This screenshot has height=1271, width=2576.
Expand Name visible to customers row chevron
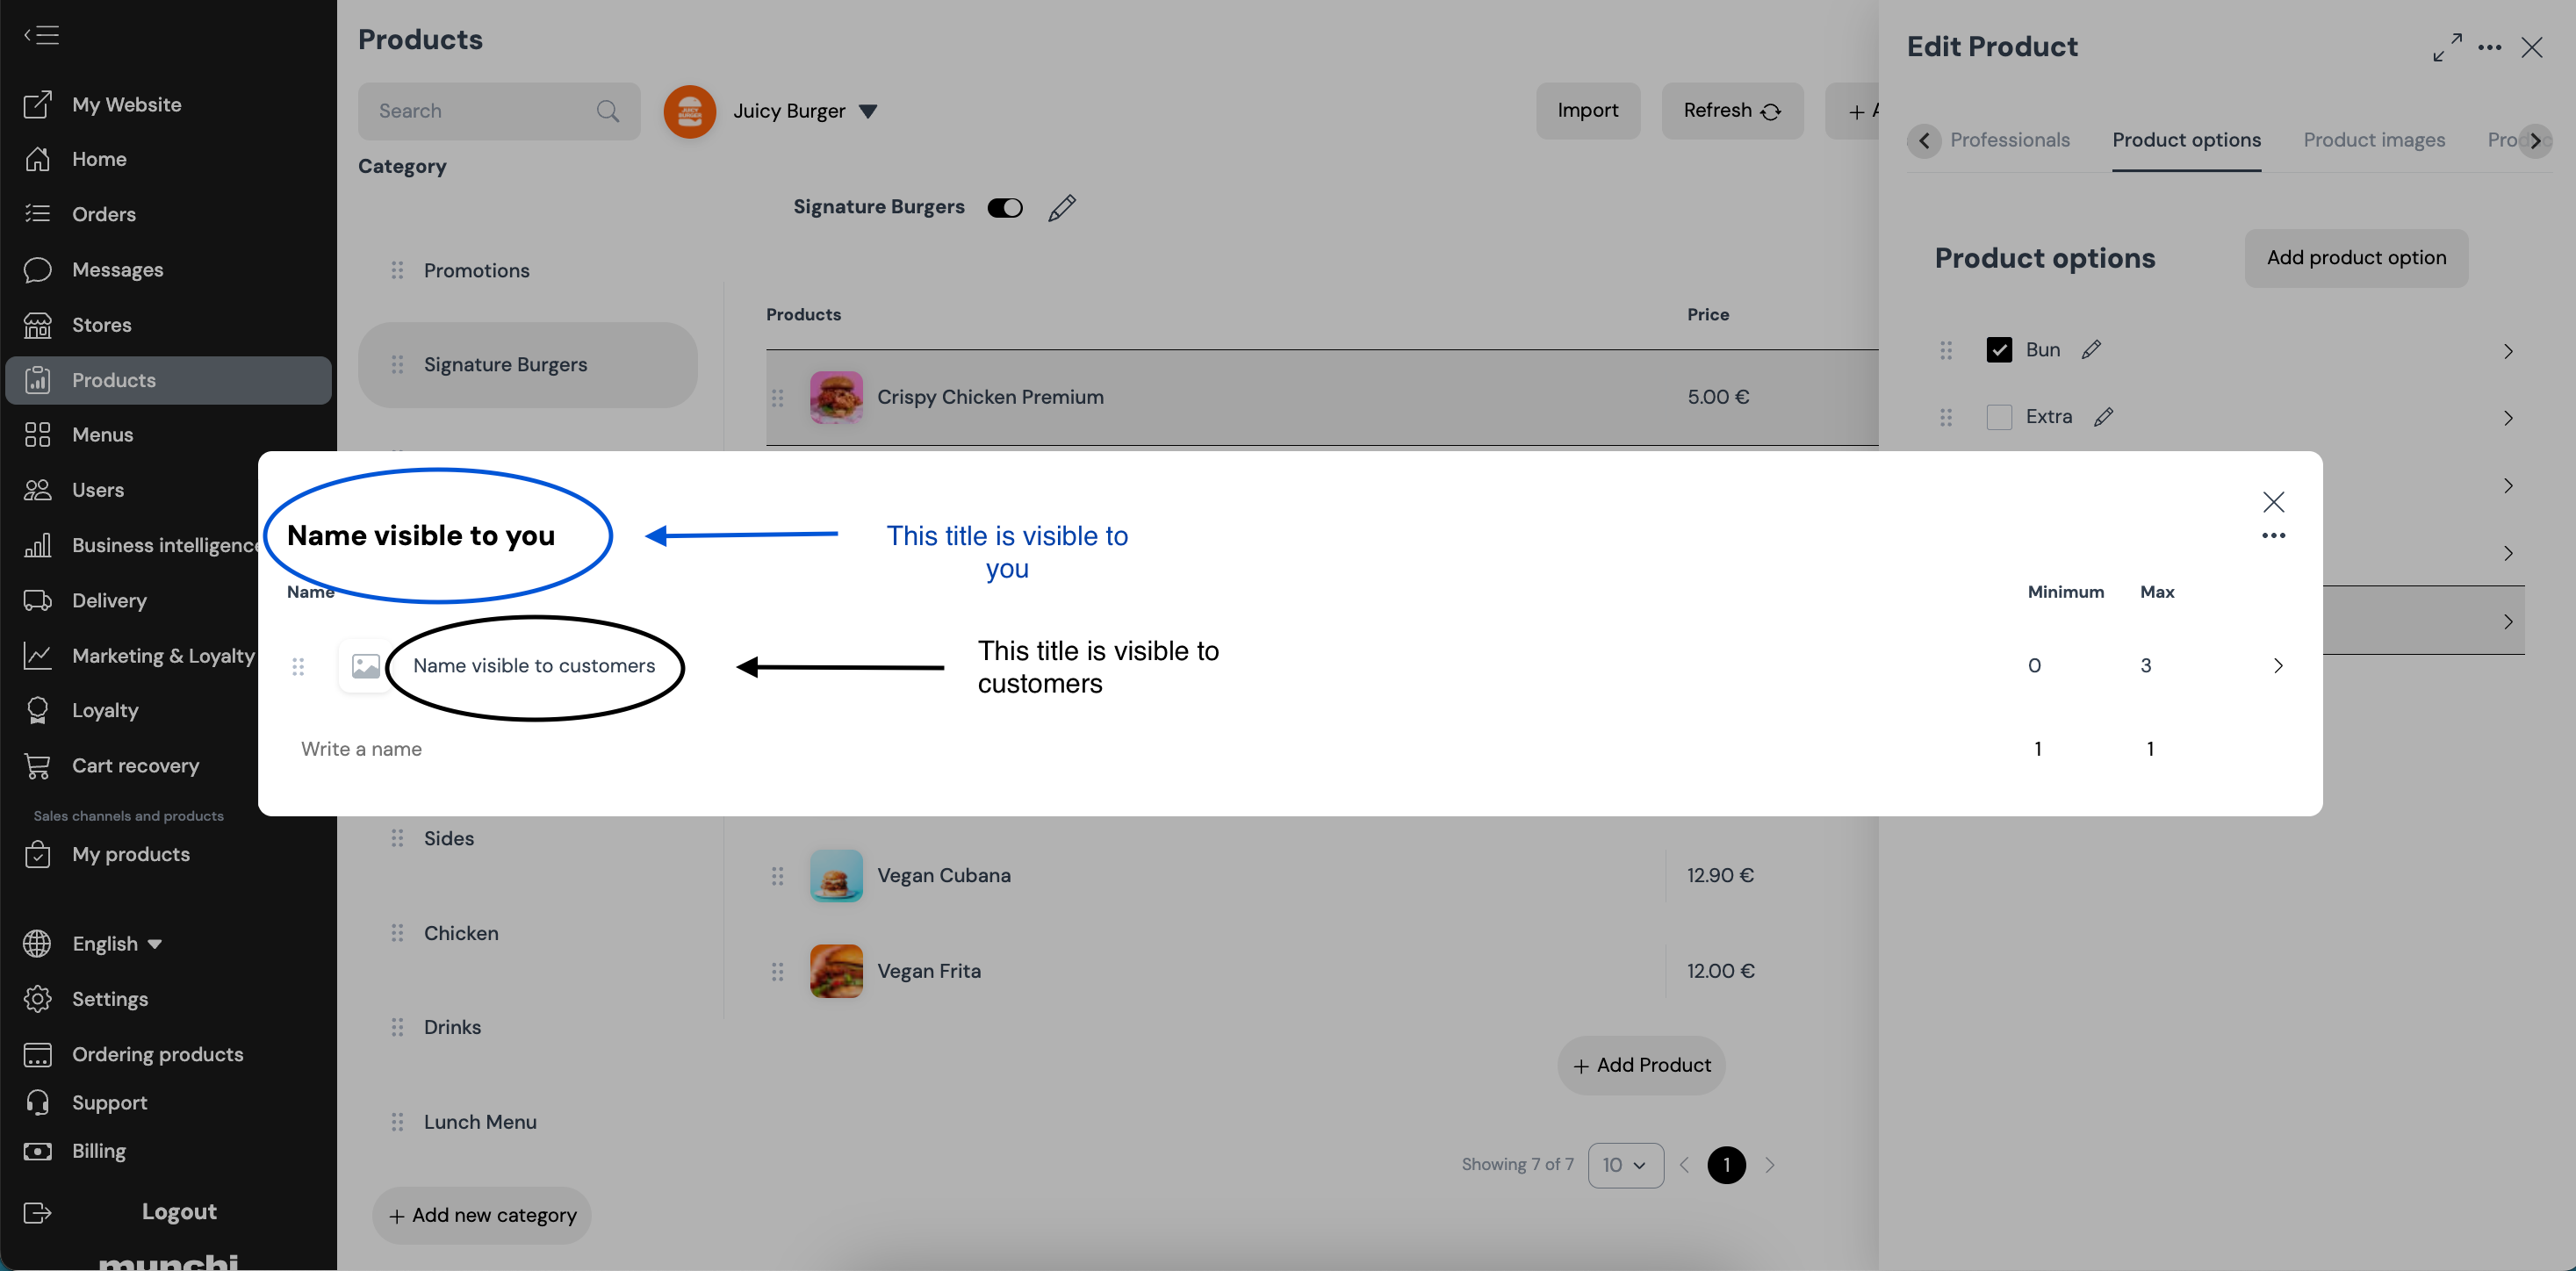(x=2277, y=665)
